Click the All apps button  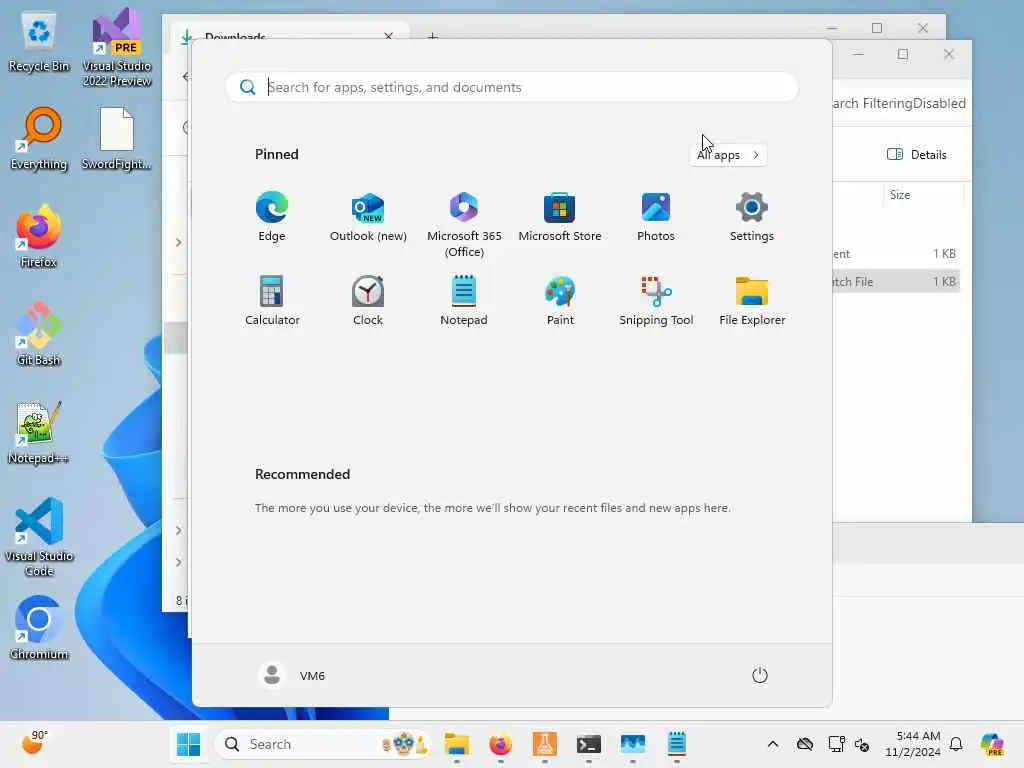click(728, 155)
